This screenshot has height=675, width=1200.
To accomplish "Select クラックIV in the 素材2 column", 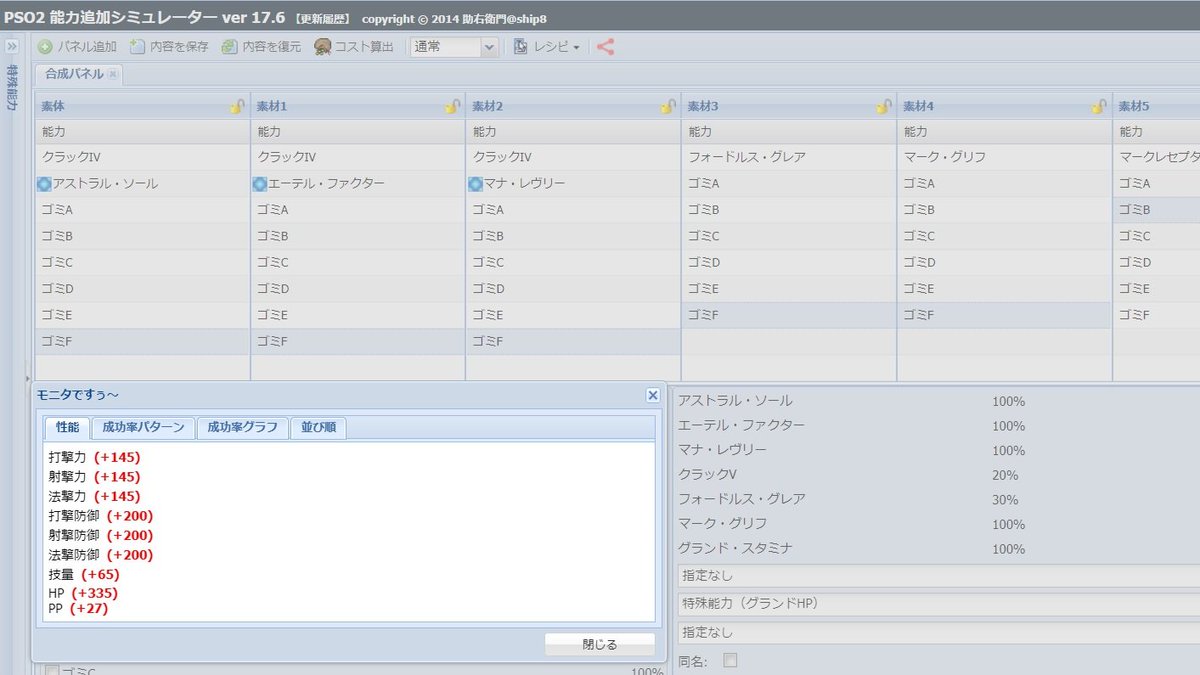I will click(573, 158).
